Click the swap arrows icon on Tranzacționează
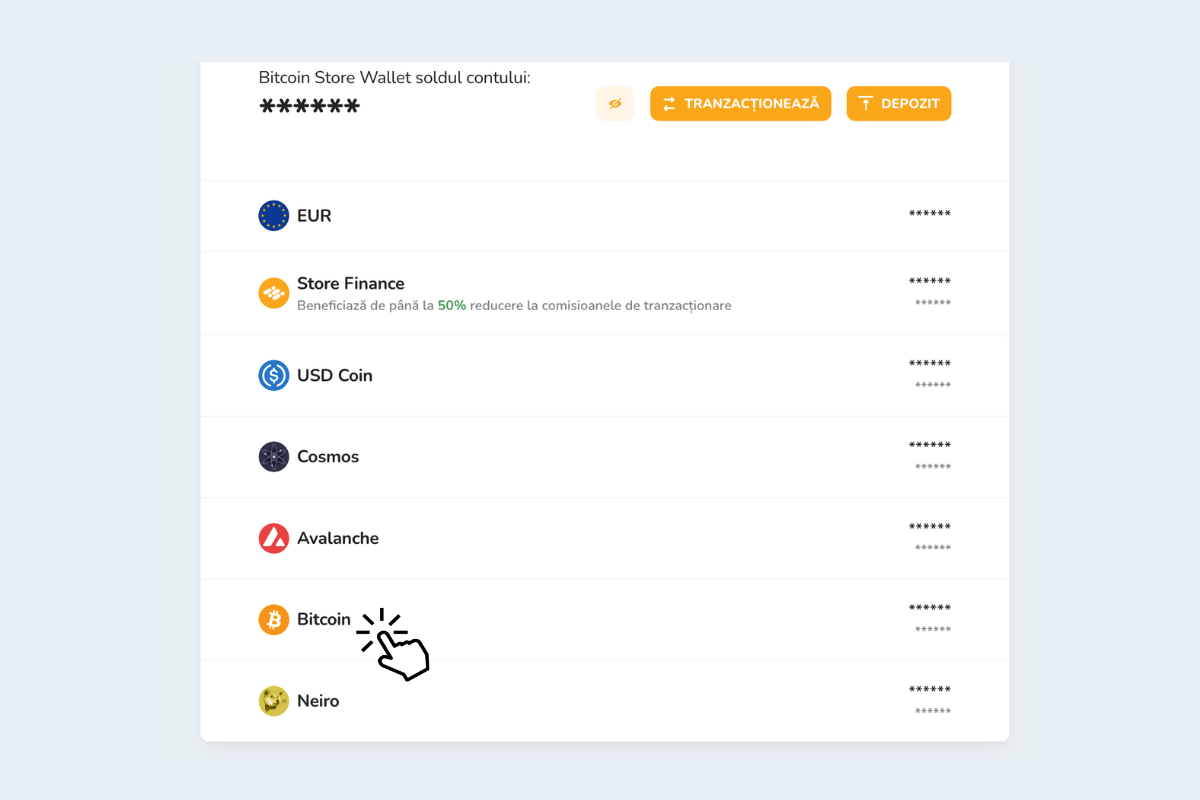 coord(668,103)
